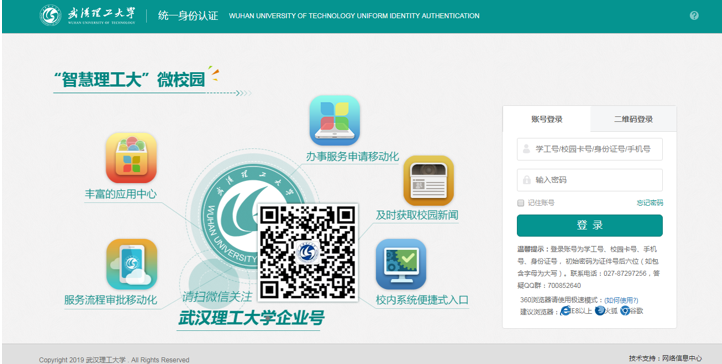
Task: Open the 及时获取校园新闻 newspaper icon
Action: (x=429, y=180)
